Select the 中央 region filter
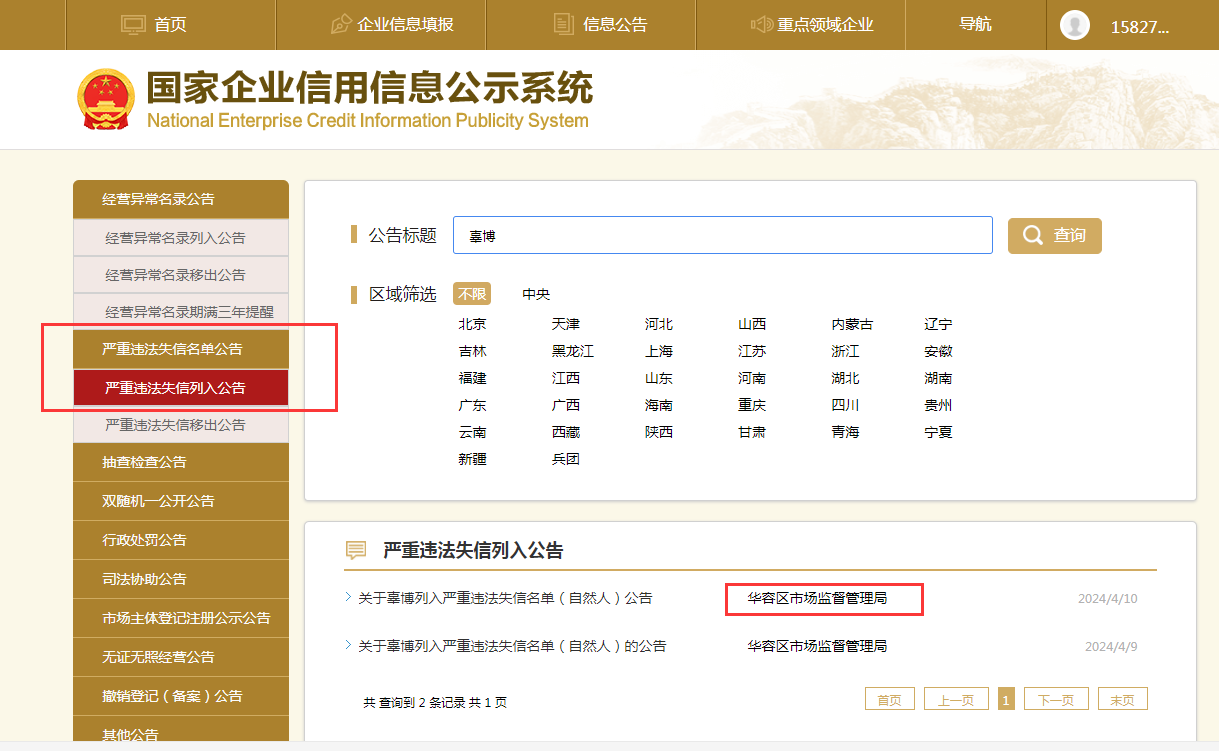This screenshot has width=1219, height=751. click(536, 294)
